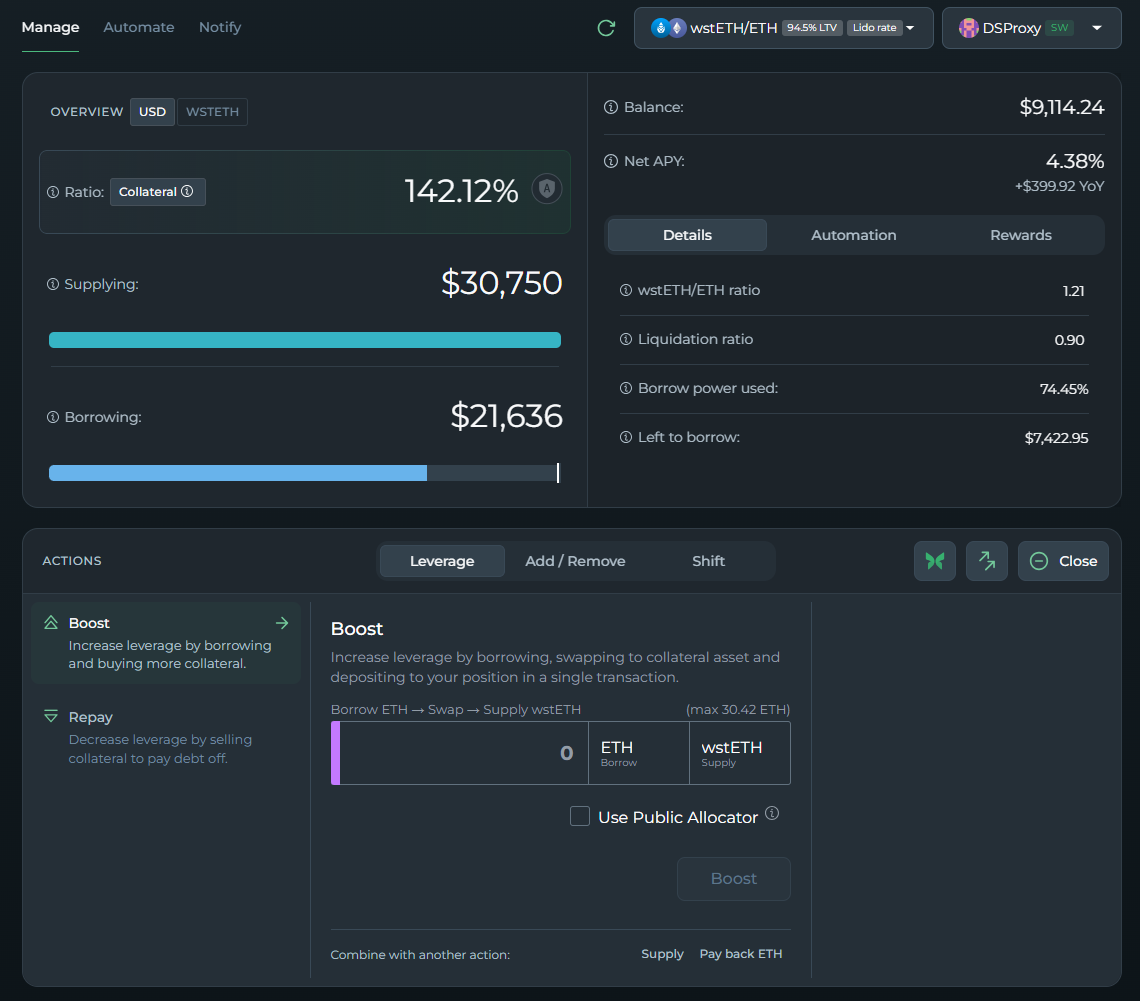The width and height of the screenshot is (1140, 1001).
Task: Enable the Use Public Allocator checkbox
Action: 580,817
